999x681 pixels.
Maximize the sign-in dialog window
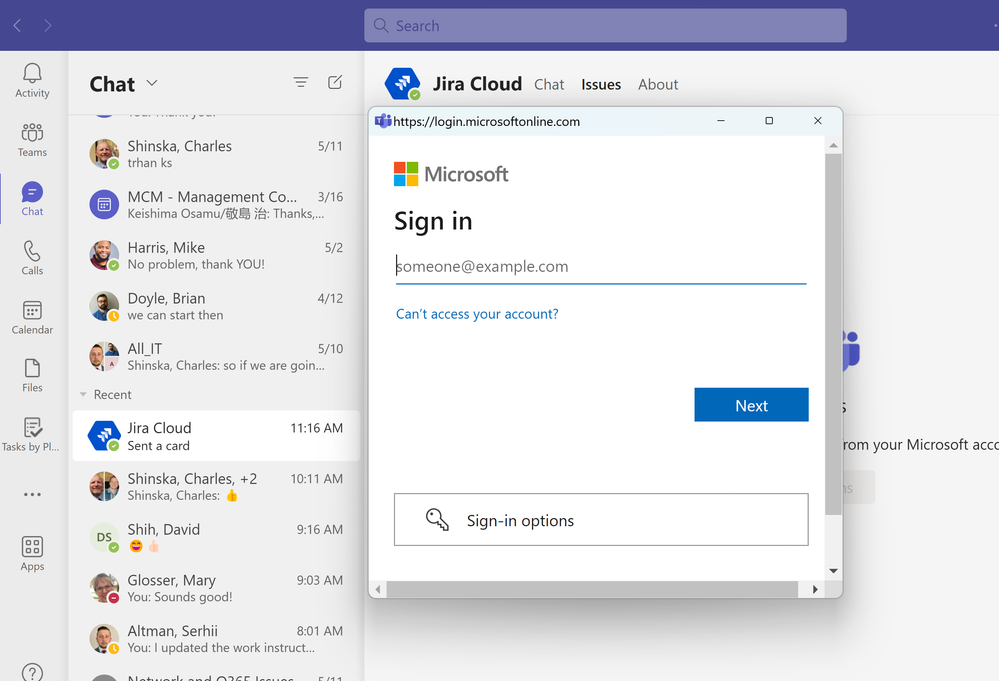pos(769,120)
